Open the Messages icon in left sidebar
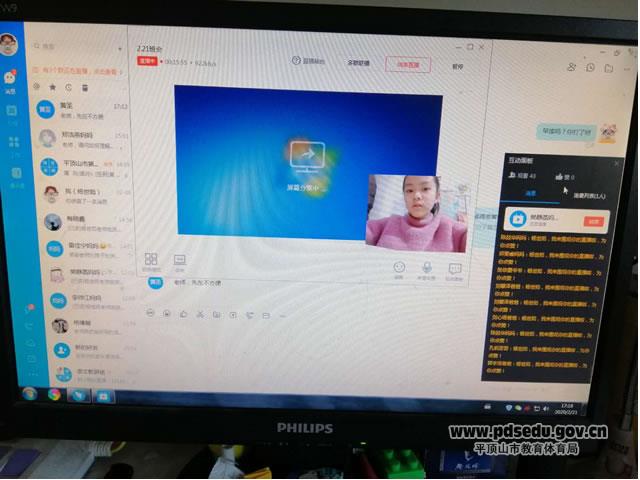The width and height of the screenshot is (640, 480). click(10, 78)
